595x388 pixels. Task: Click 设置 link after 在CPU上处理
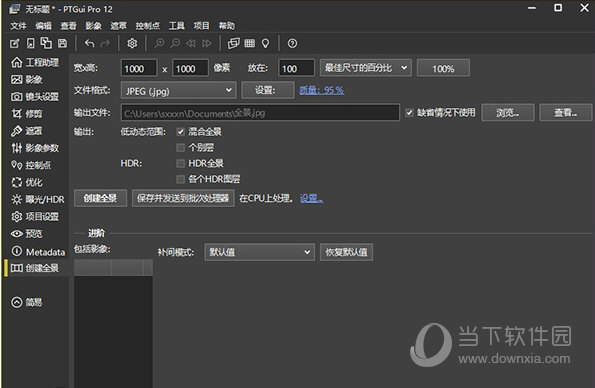click(311, 198)
